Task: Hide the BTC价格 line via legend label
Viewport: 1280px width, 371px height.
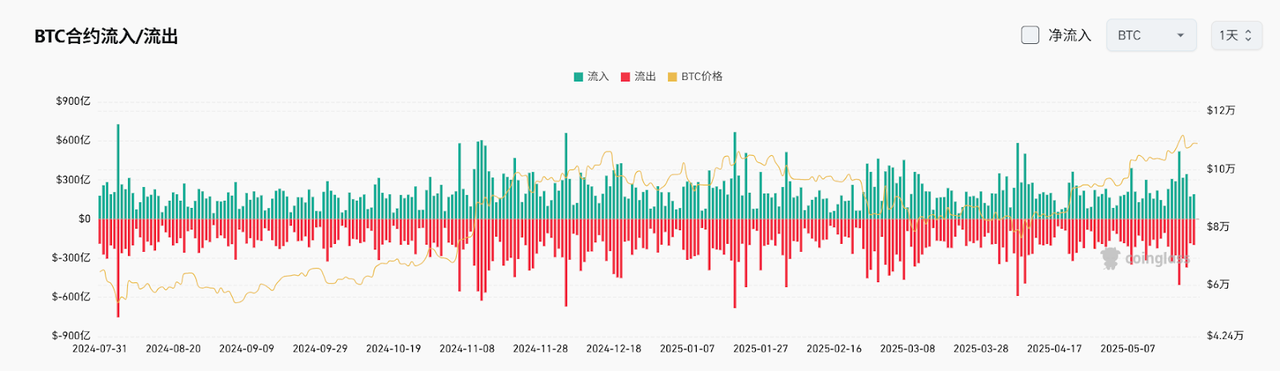Action: pos(702,76)
